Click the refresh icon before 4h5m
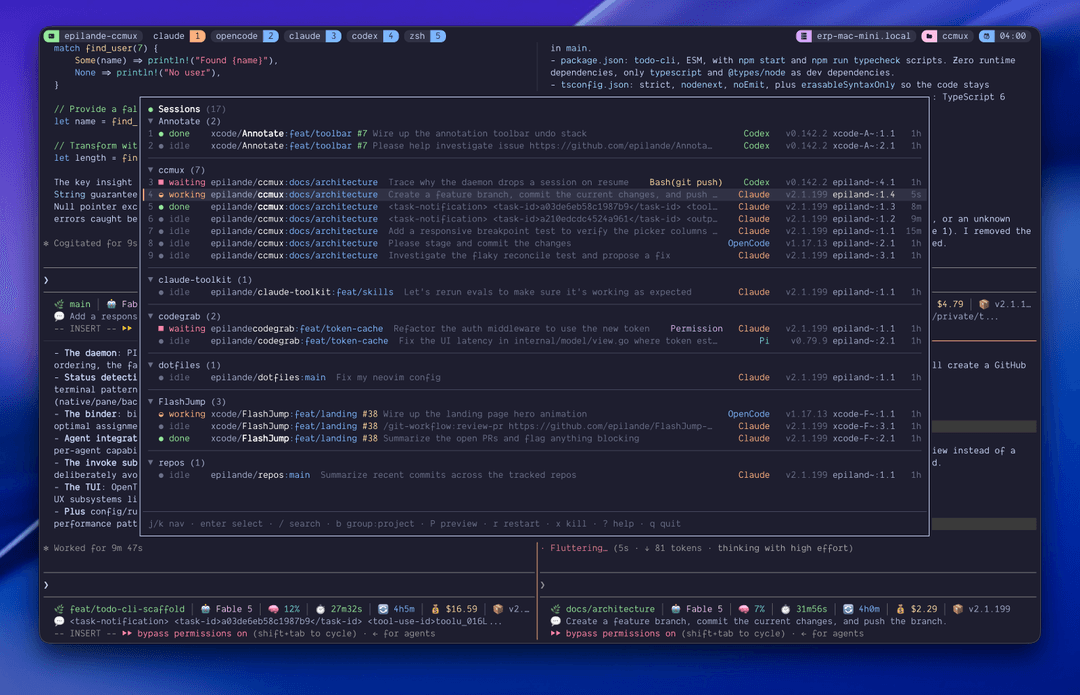The image size is (1080, 695). [383, 609]
